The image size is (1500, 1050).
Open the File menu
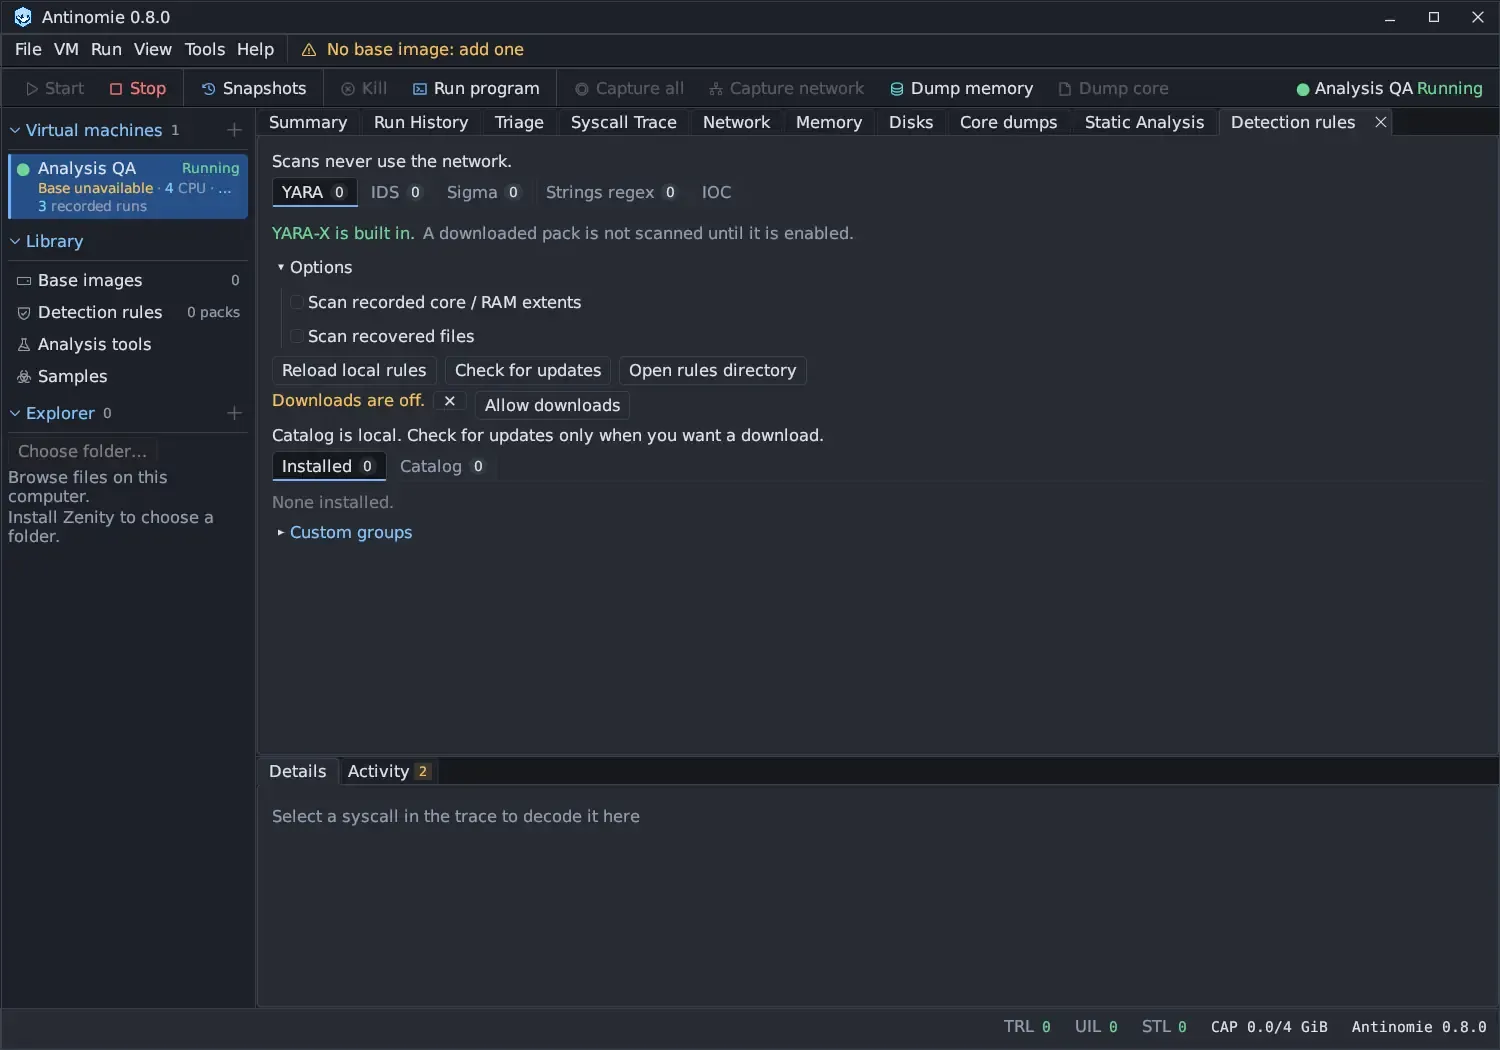tap(28, 49)
